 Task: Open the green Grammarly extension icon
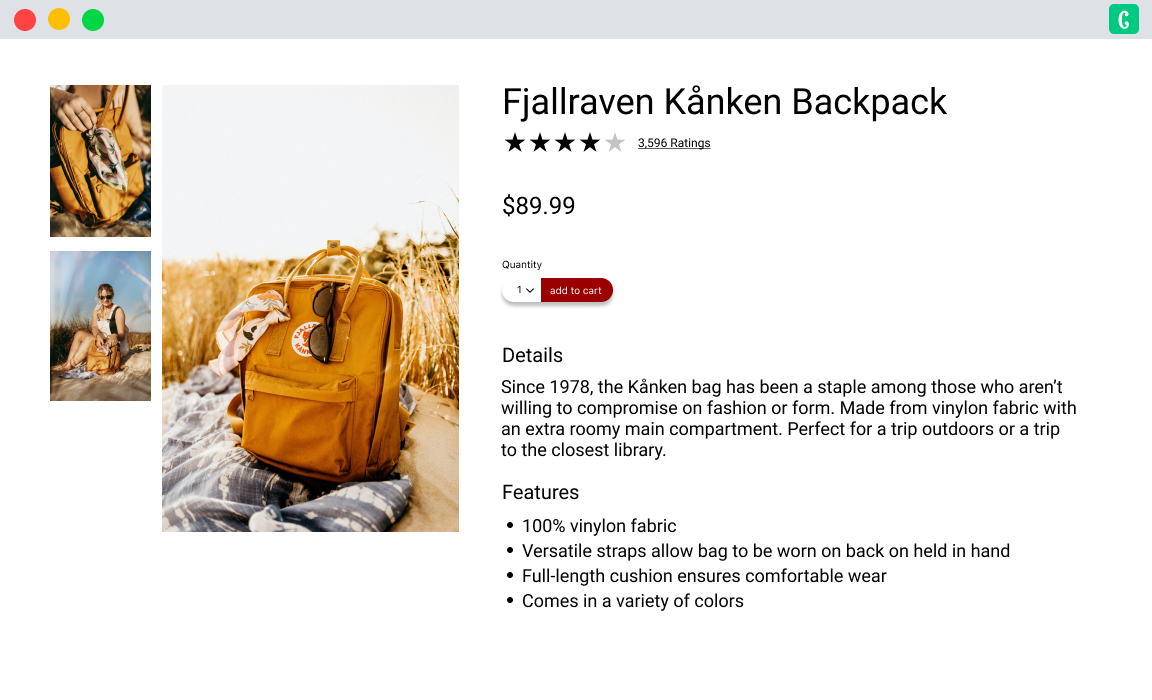coord(1123,19)
